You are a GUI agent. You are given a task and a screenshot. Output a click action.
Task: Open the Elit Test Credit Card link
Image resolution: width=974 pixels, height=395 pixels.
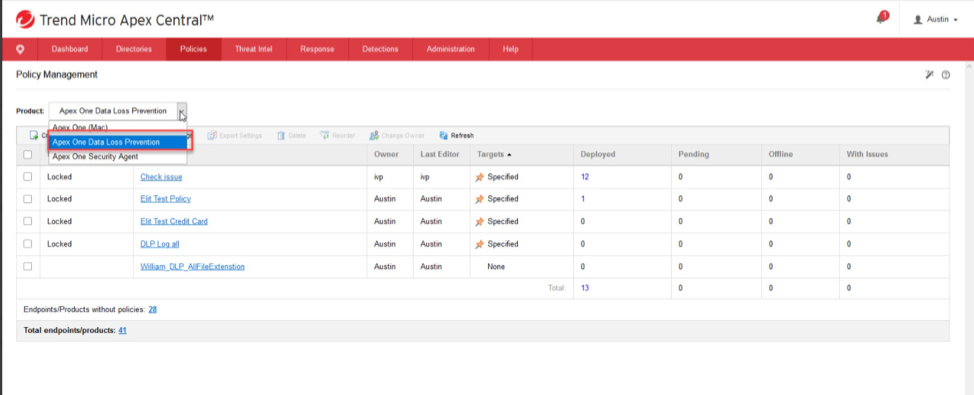point(174,222)
